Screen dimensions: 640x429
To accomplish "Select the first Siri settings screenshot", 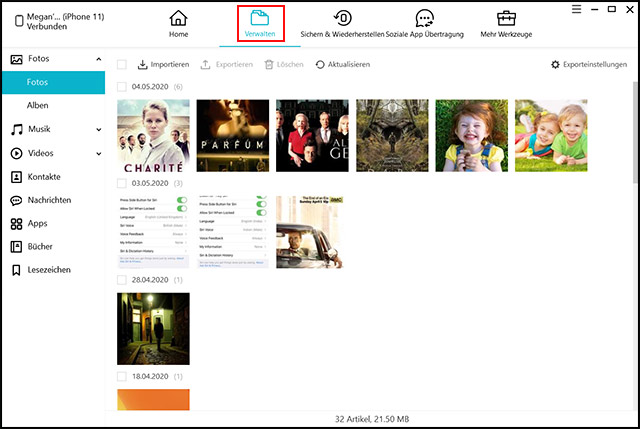I will point(153,232).
